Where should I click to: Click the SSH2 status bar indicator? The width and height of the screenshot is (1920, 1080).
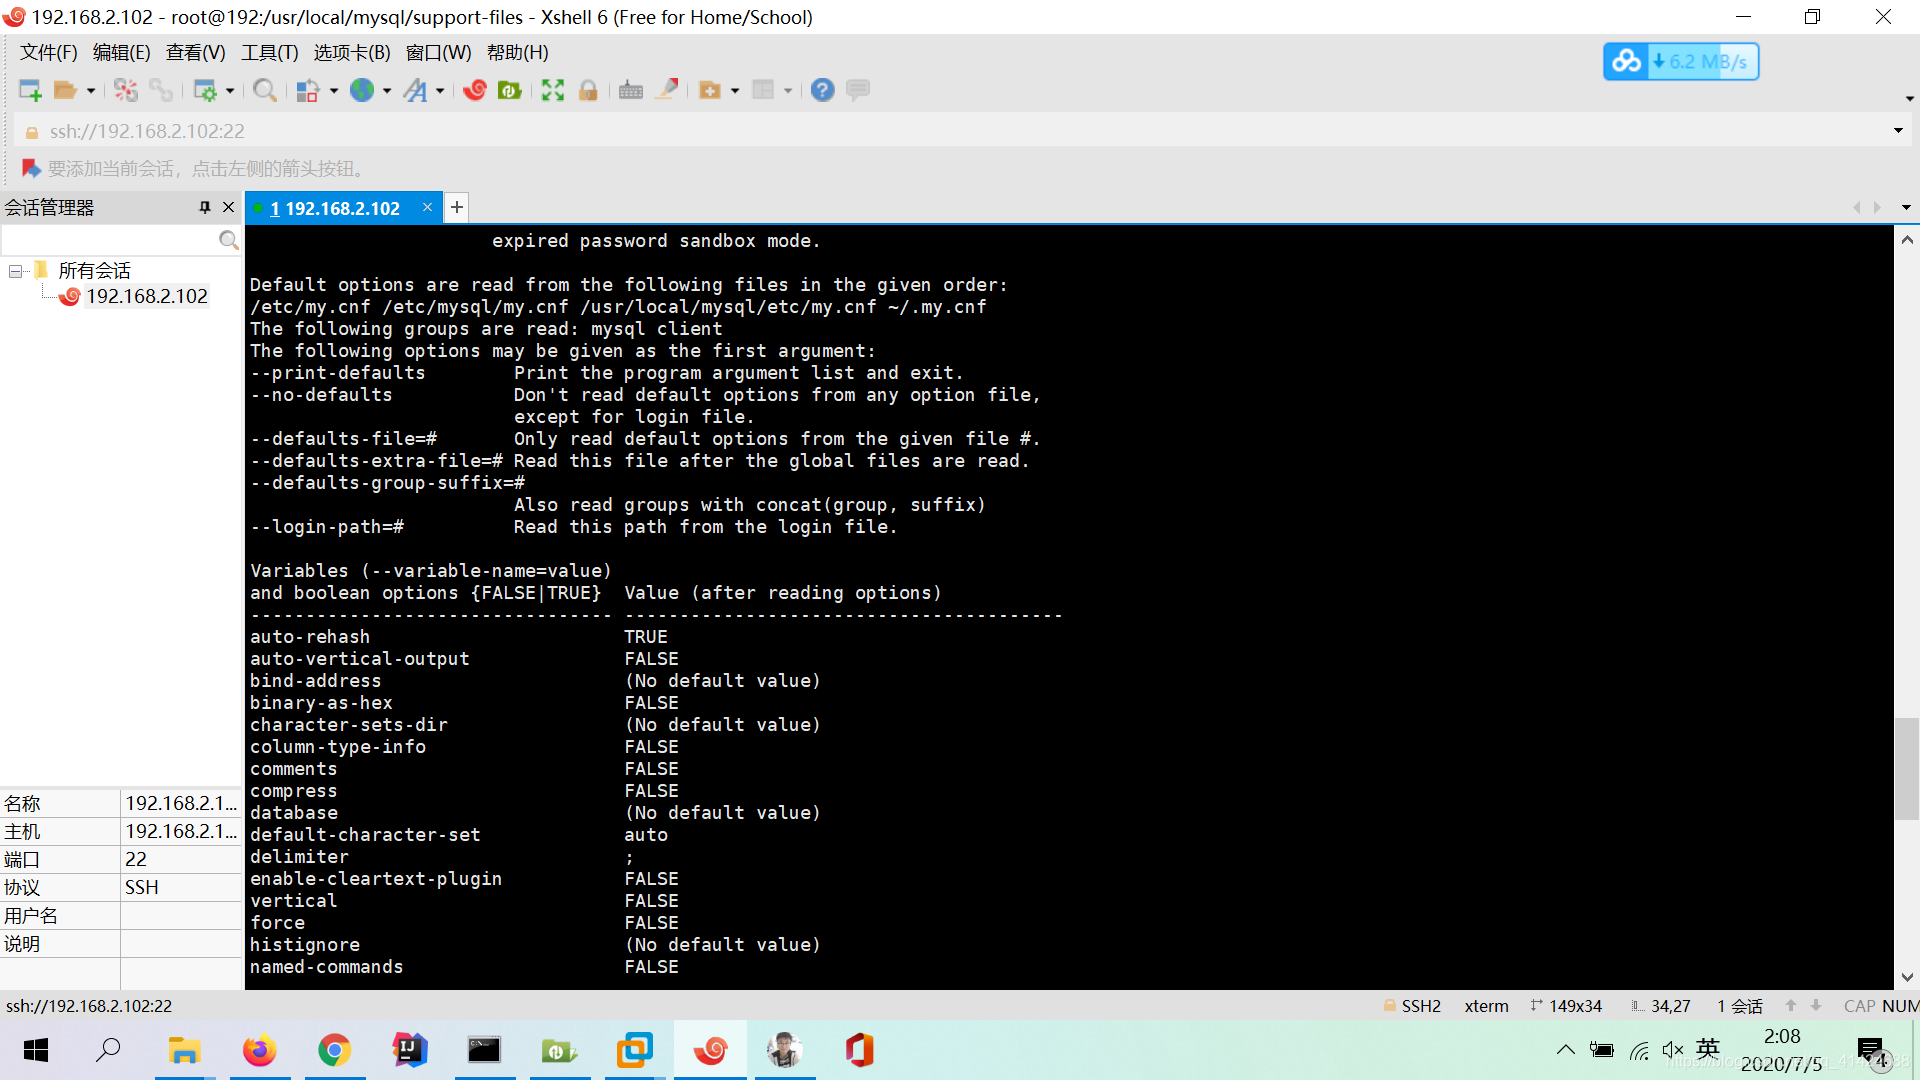1412,1006
